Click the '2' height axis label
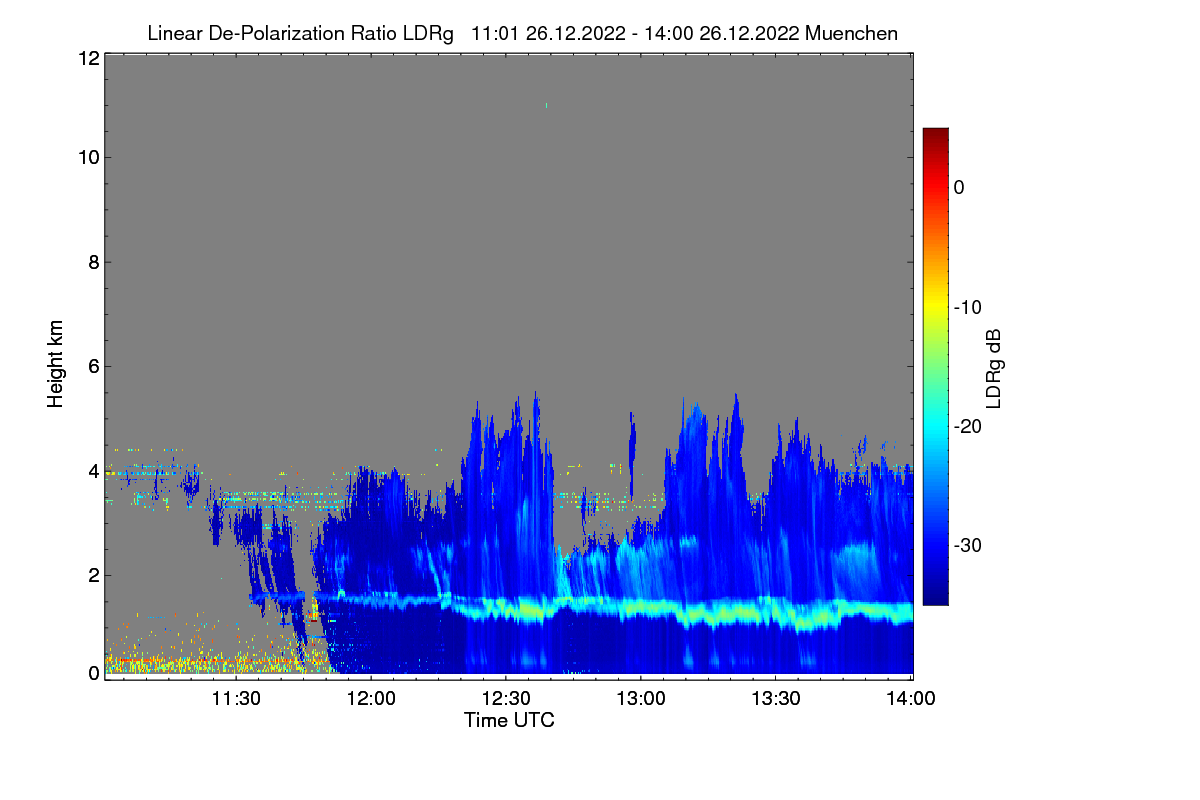 92,575
